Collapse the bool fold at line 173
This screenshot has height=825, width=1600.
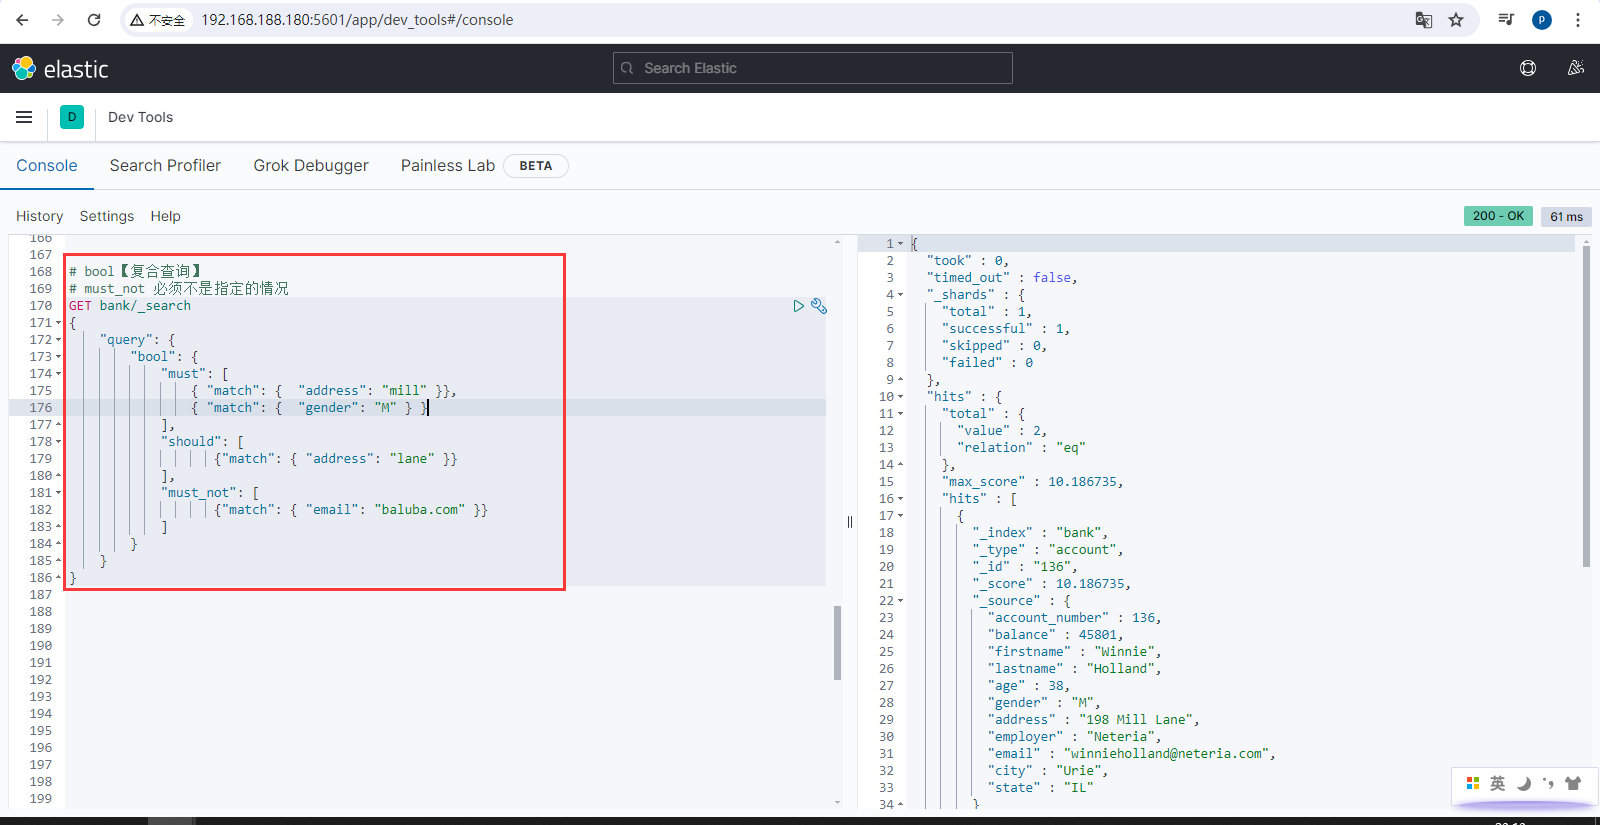(59, 357)
